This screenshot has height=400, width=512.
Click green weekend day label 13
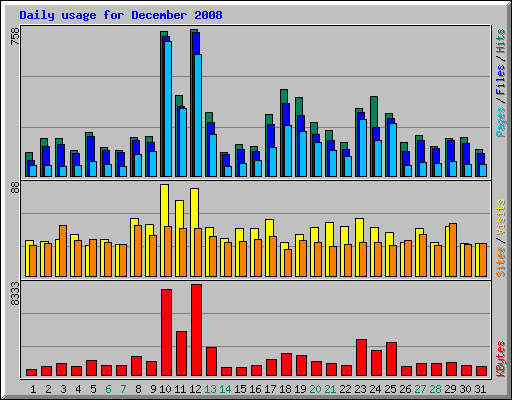pyautogui.click(x=210, y=389)
